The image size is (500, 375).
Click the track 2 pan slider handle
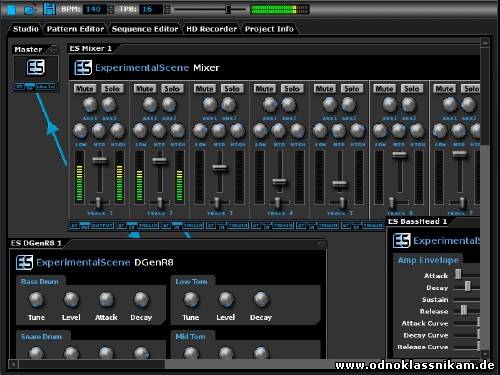click(160, 202)
